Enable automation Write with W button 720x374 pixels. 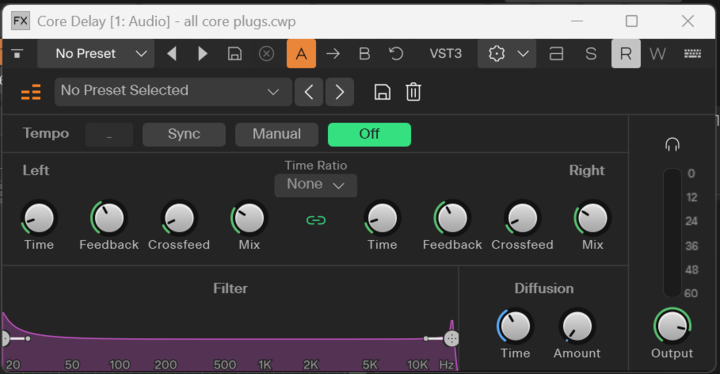pos(658,54)
